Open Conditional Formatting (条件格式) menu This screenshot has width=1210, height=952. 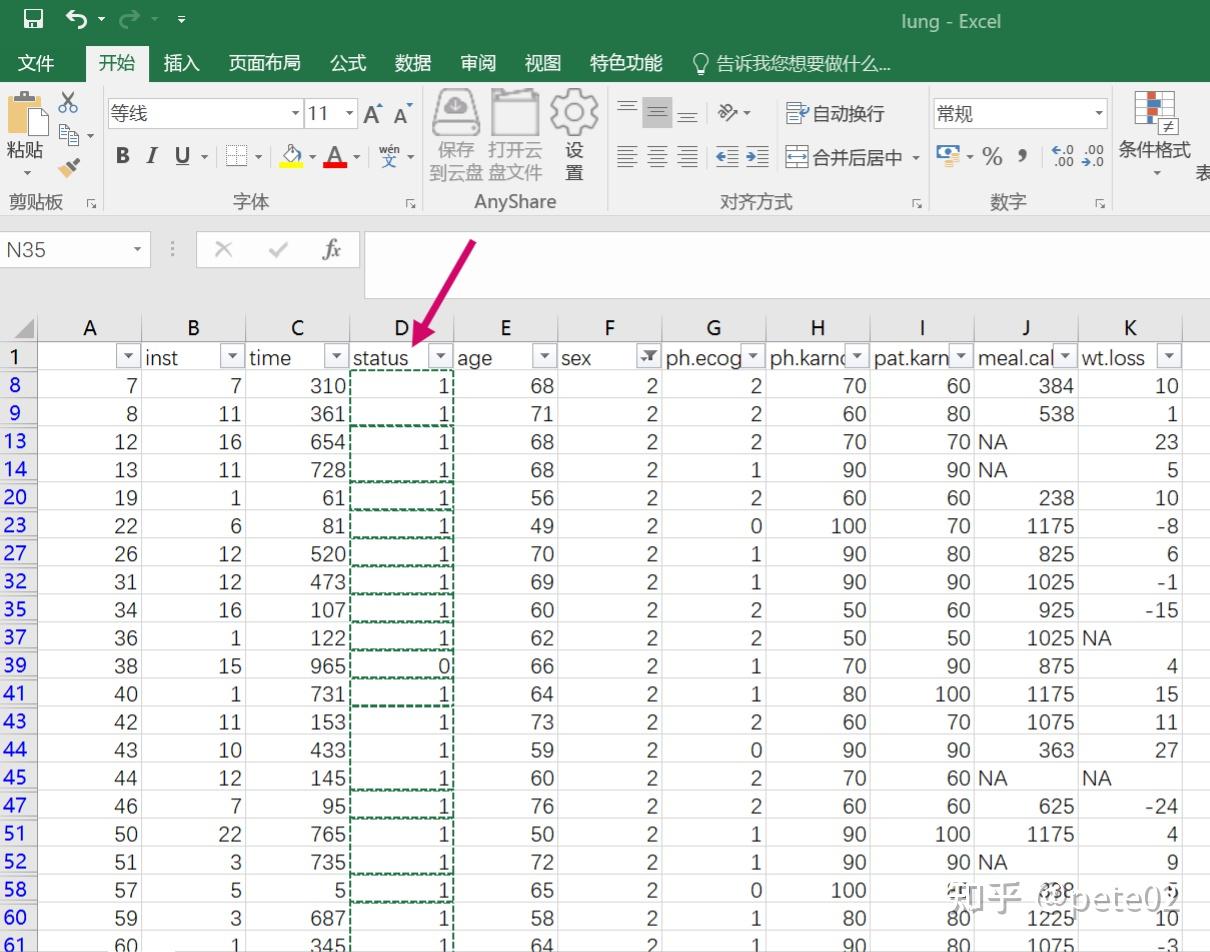coord(1155,133)
